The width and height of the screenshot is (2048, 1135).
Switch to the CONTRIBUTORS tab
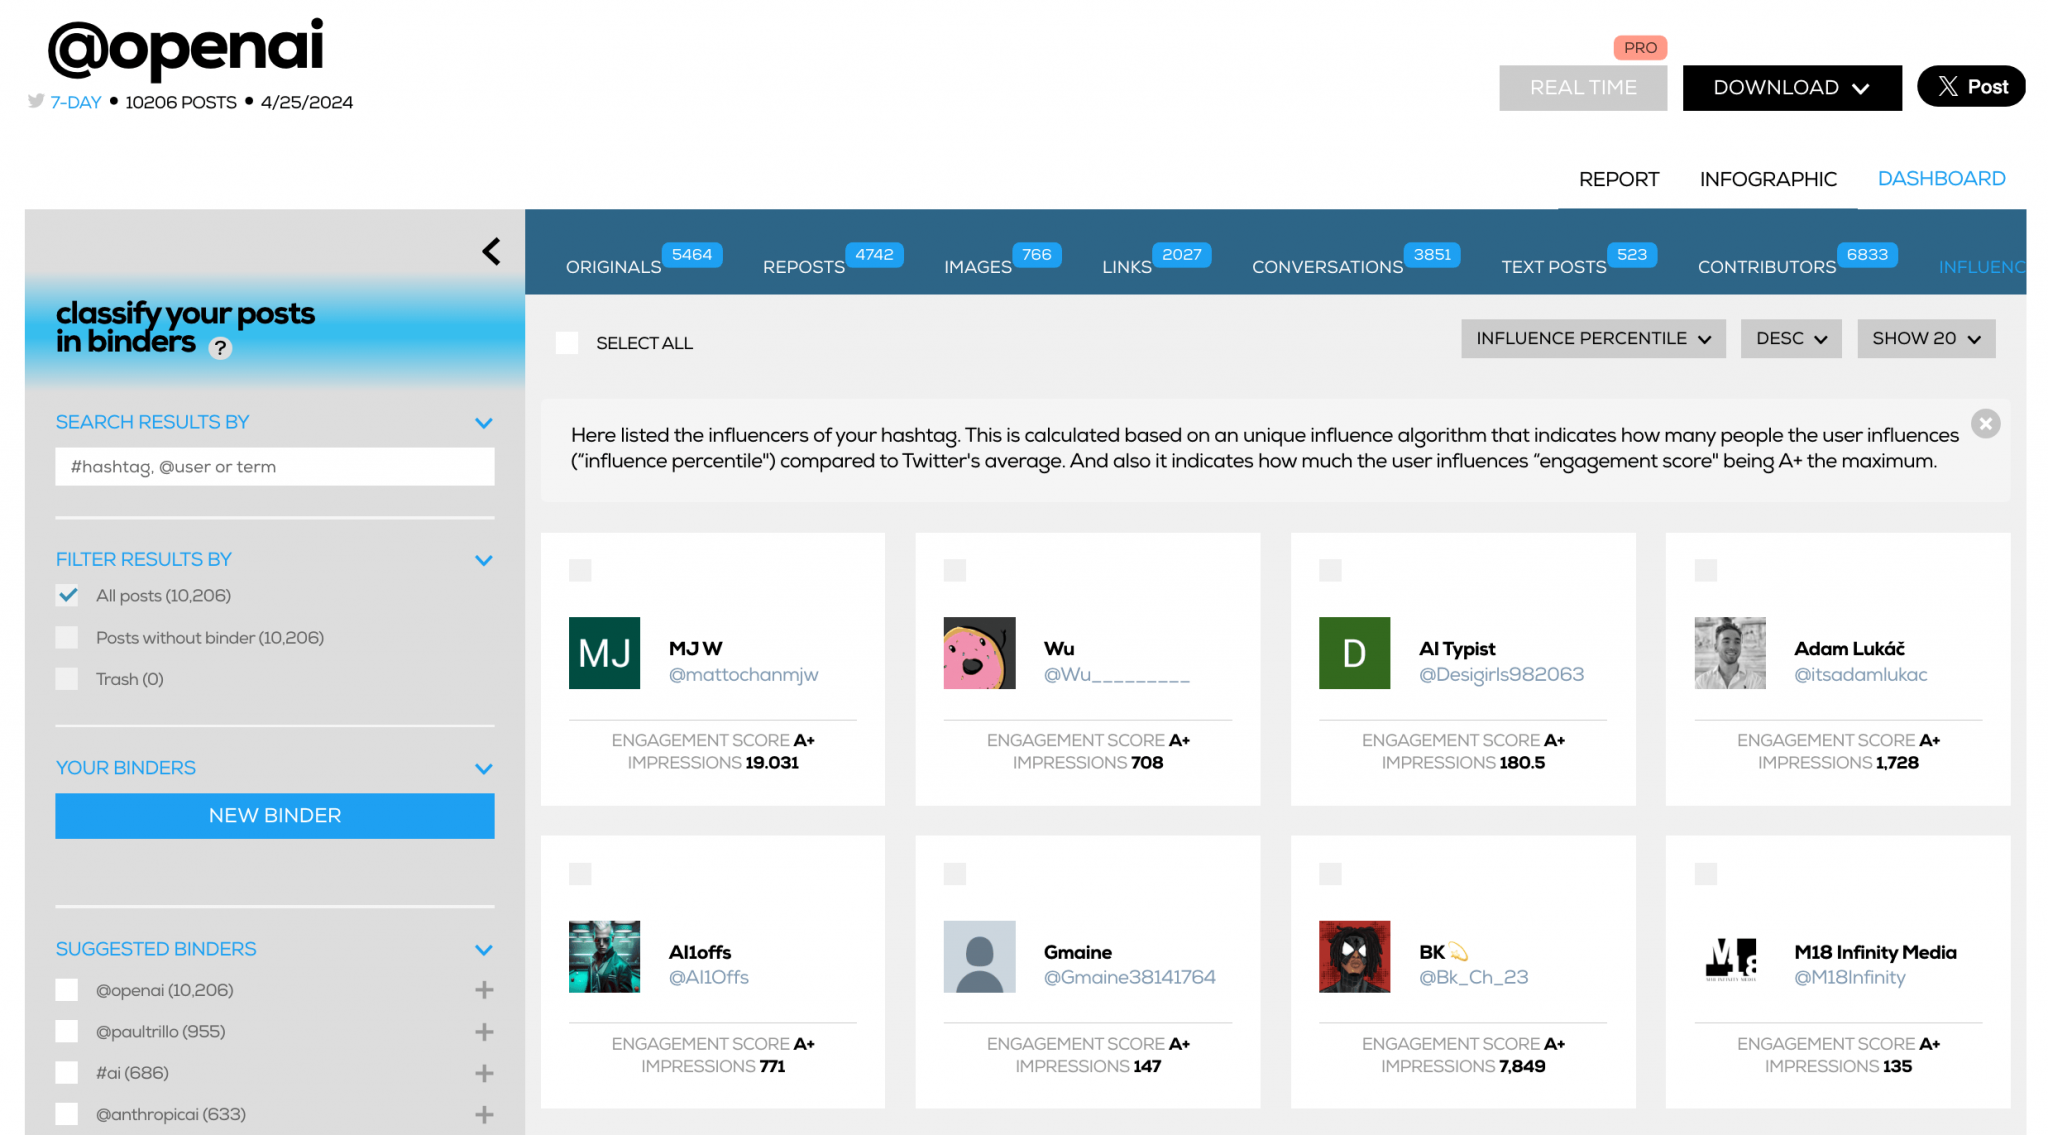pyautogui.click(x=1765, y=266)
